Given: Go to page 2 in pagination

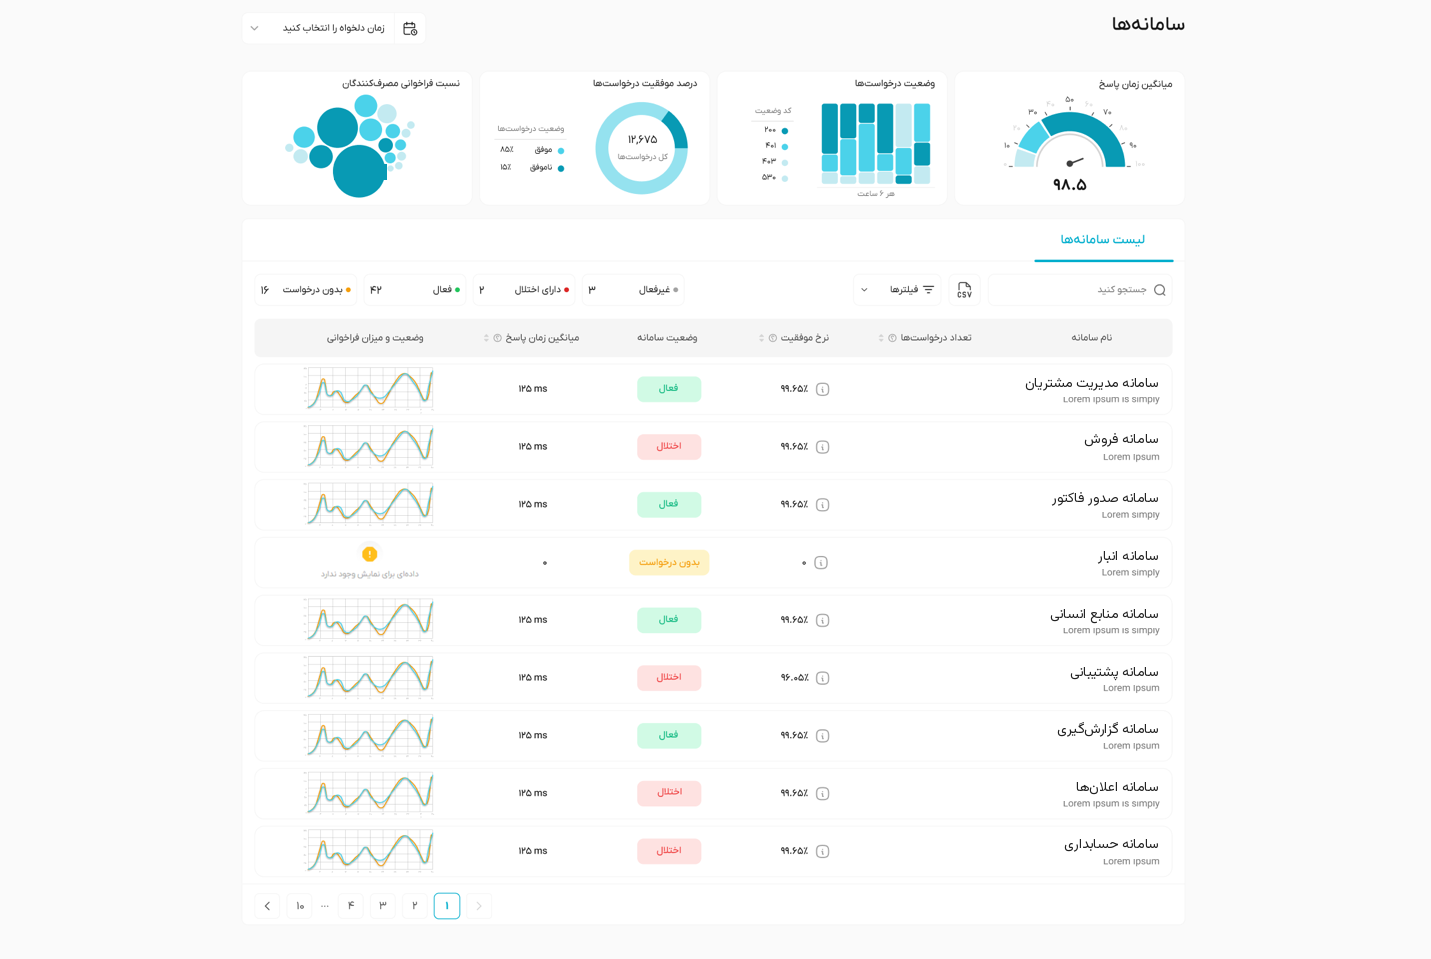Looking at the screenshot, I should point(415,906).
